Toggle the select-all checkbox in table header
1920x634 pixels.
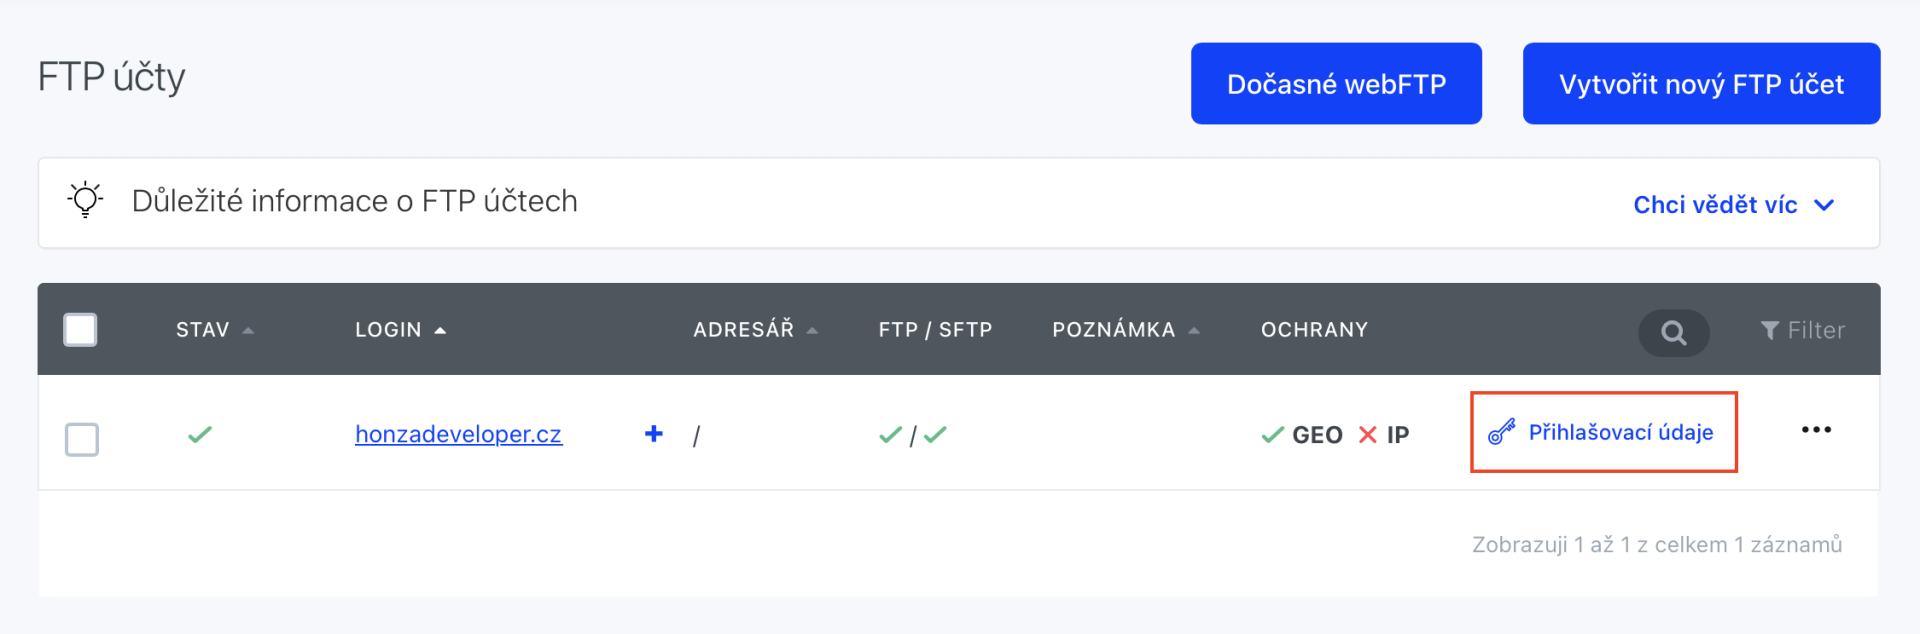pos(80,330)
